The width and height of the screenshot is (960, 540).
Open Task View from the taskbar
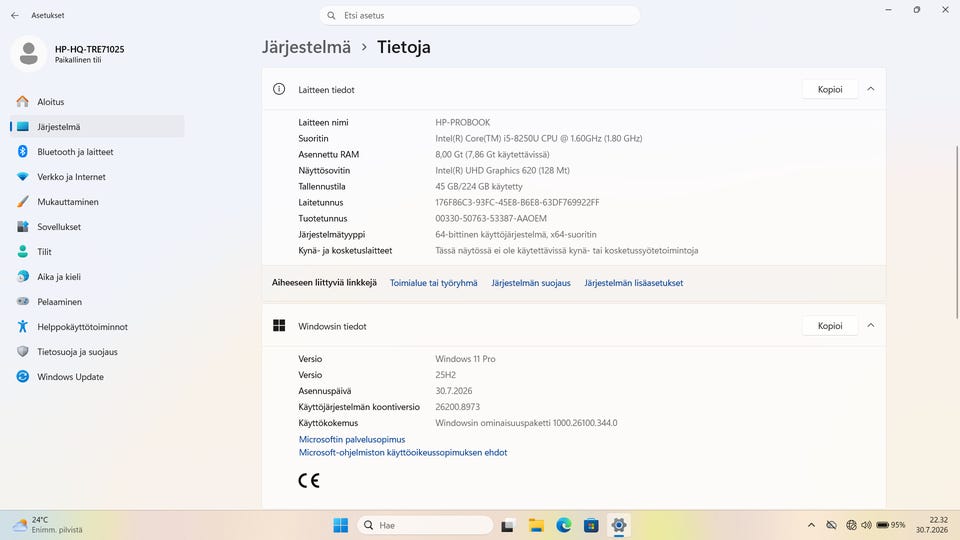[x=508, y=525]
